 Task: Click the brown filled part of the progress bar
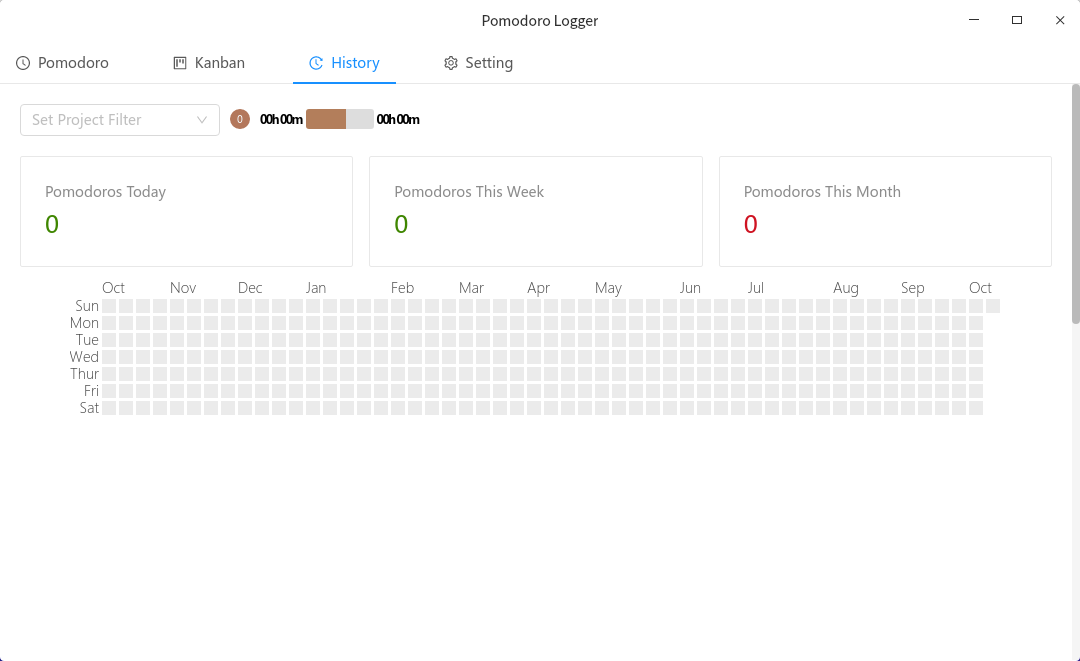pos(325,119)
